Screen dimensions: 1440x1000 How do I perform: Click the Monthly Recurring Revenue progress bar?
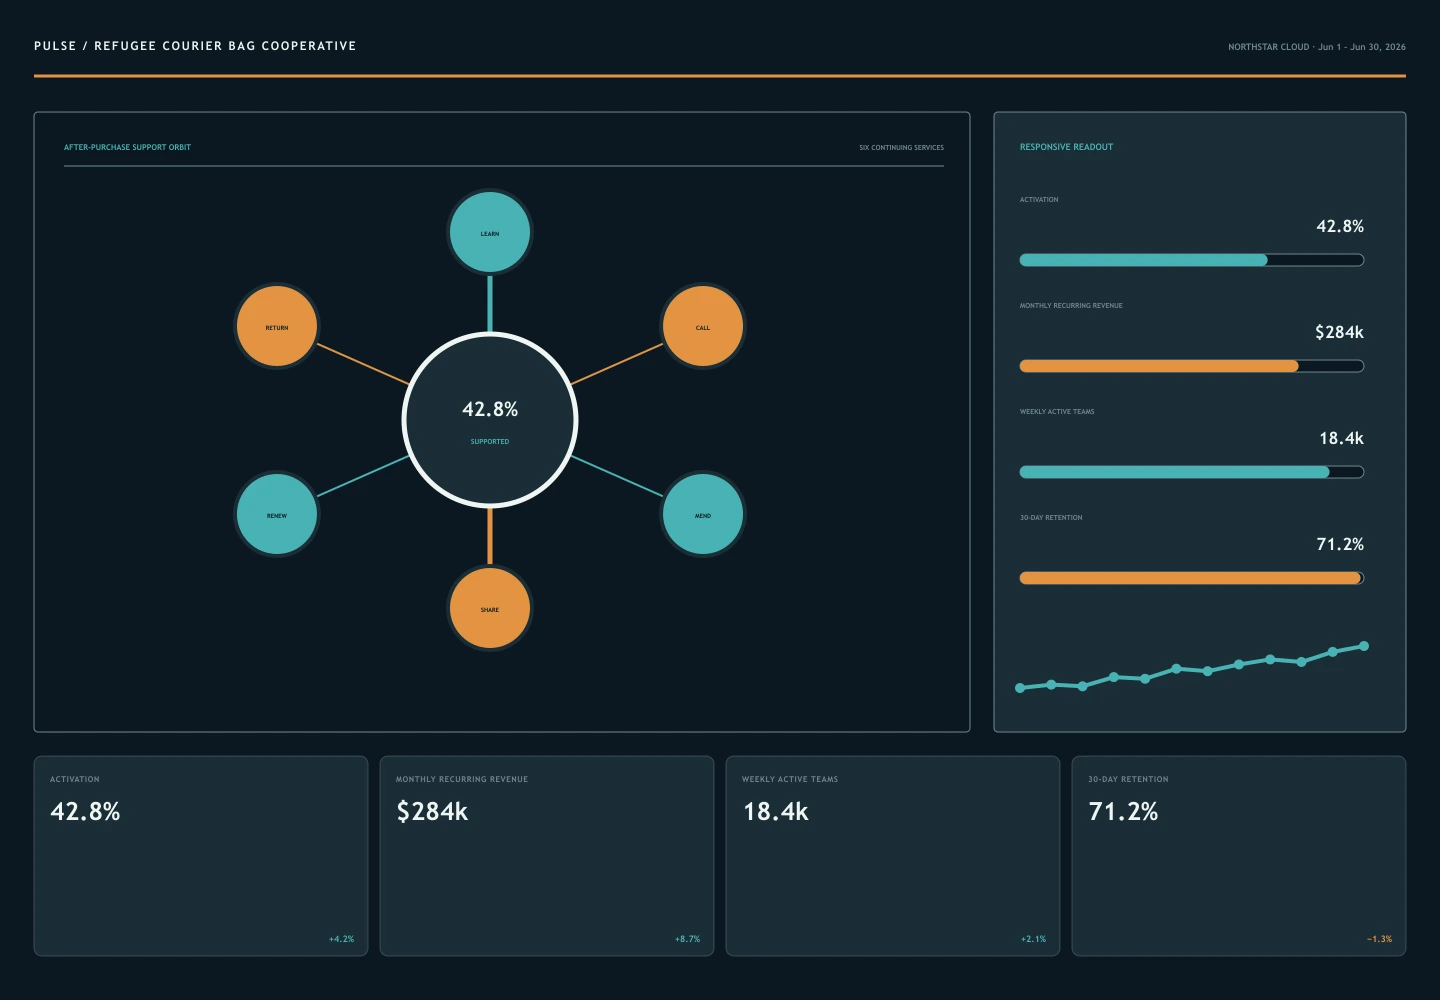coord(1192,366)
